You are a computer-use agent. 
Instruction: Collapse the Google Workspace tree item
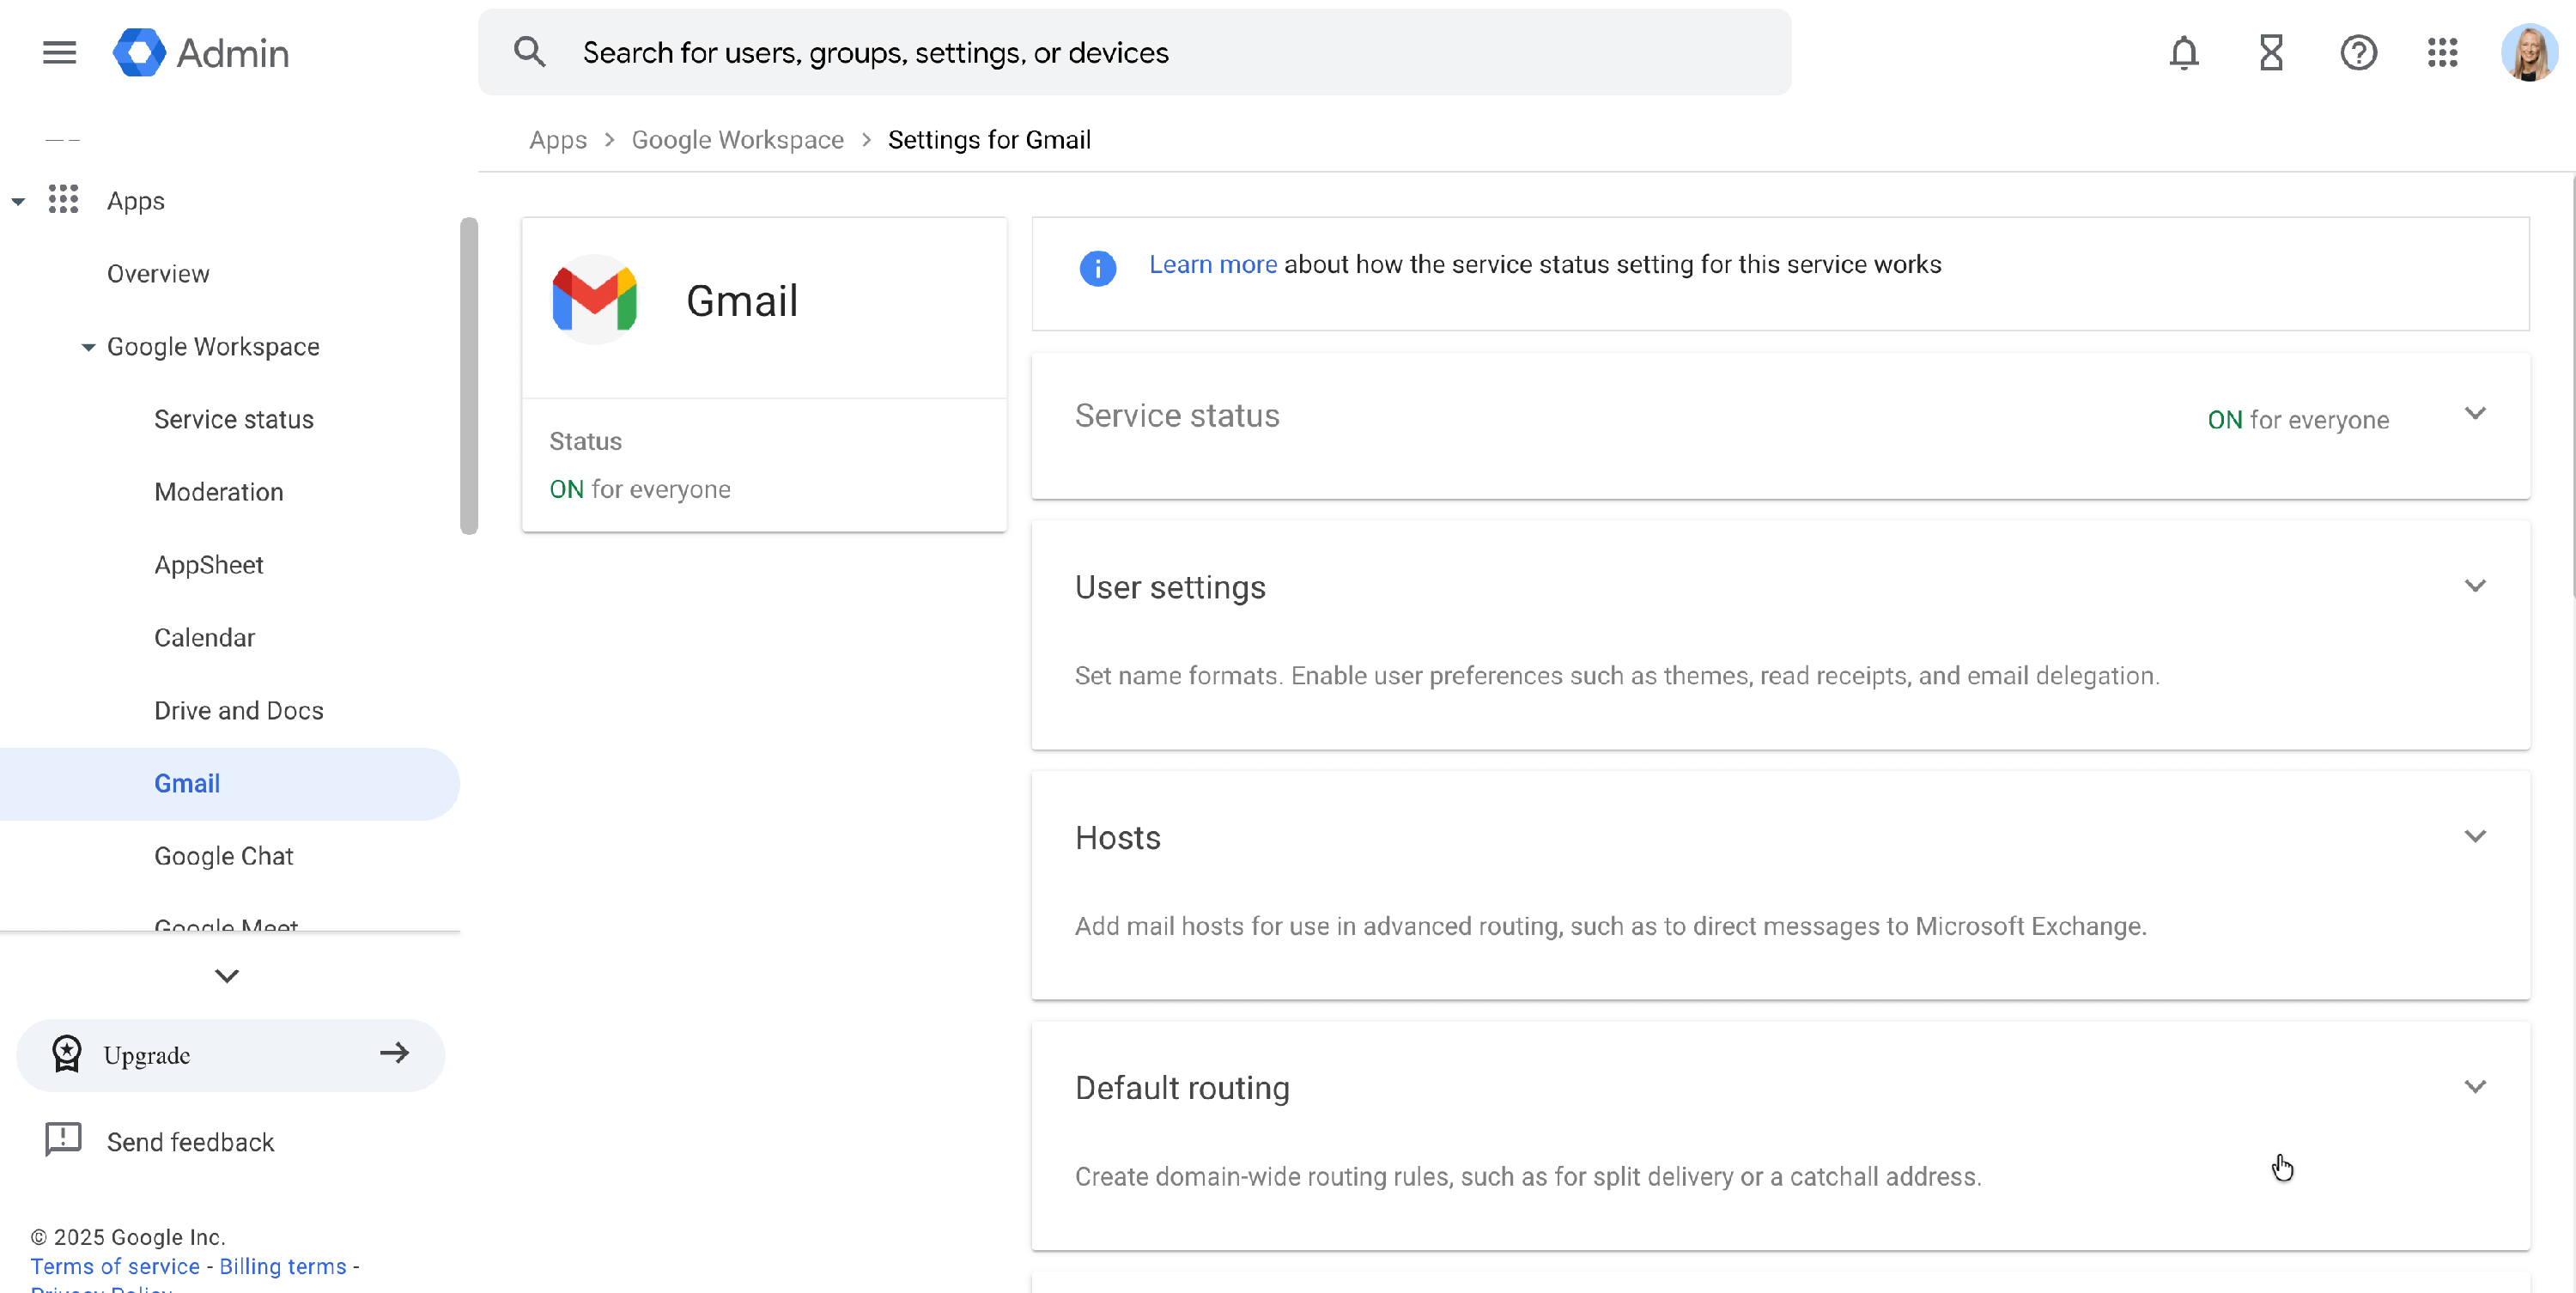pos(88,347)
